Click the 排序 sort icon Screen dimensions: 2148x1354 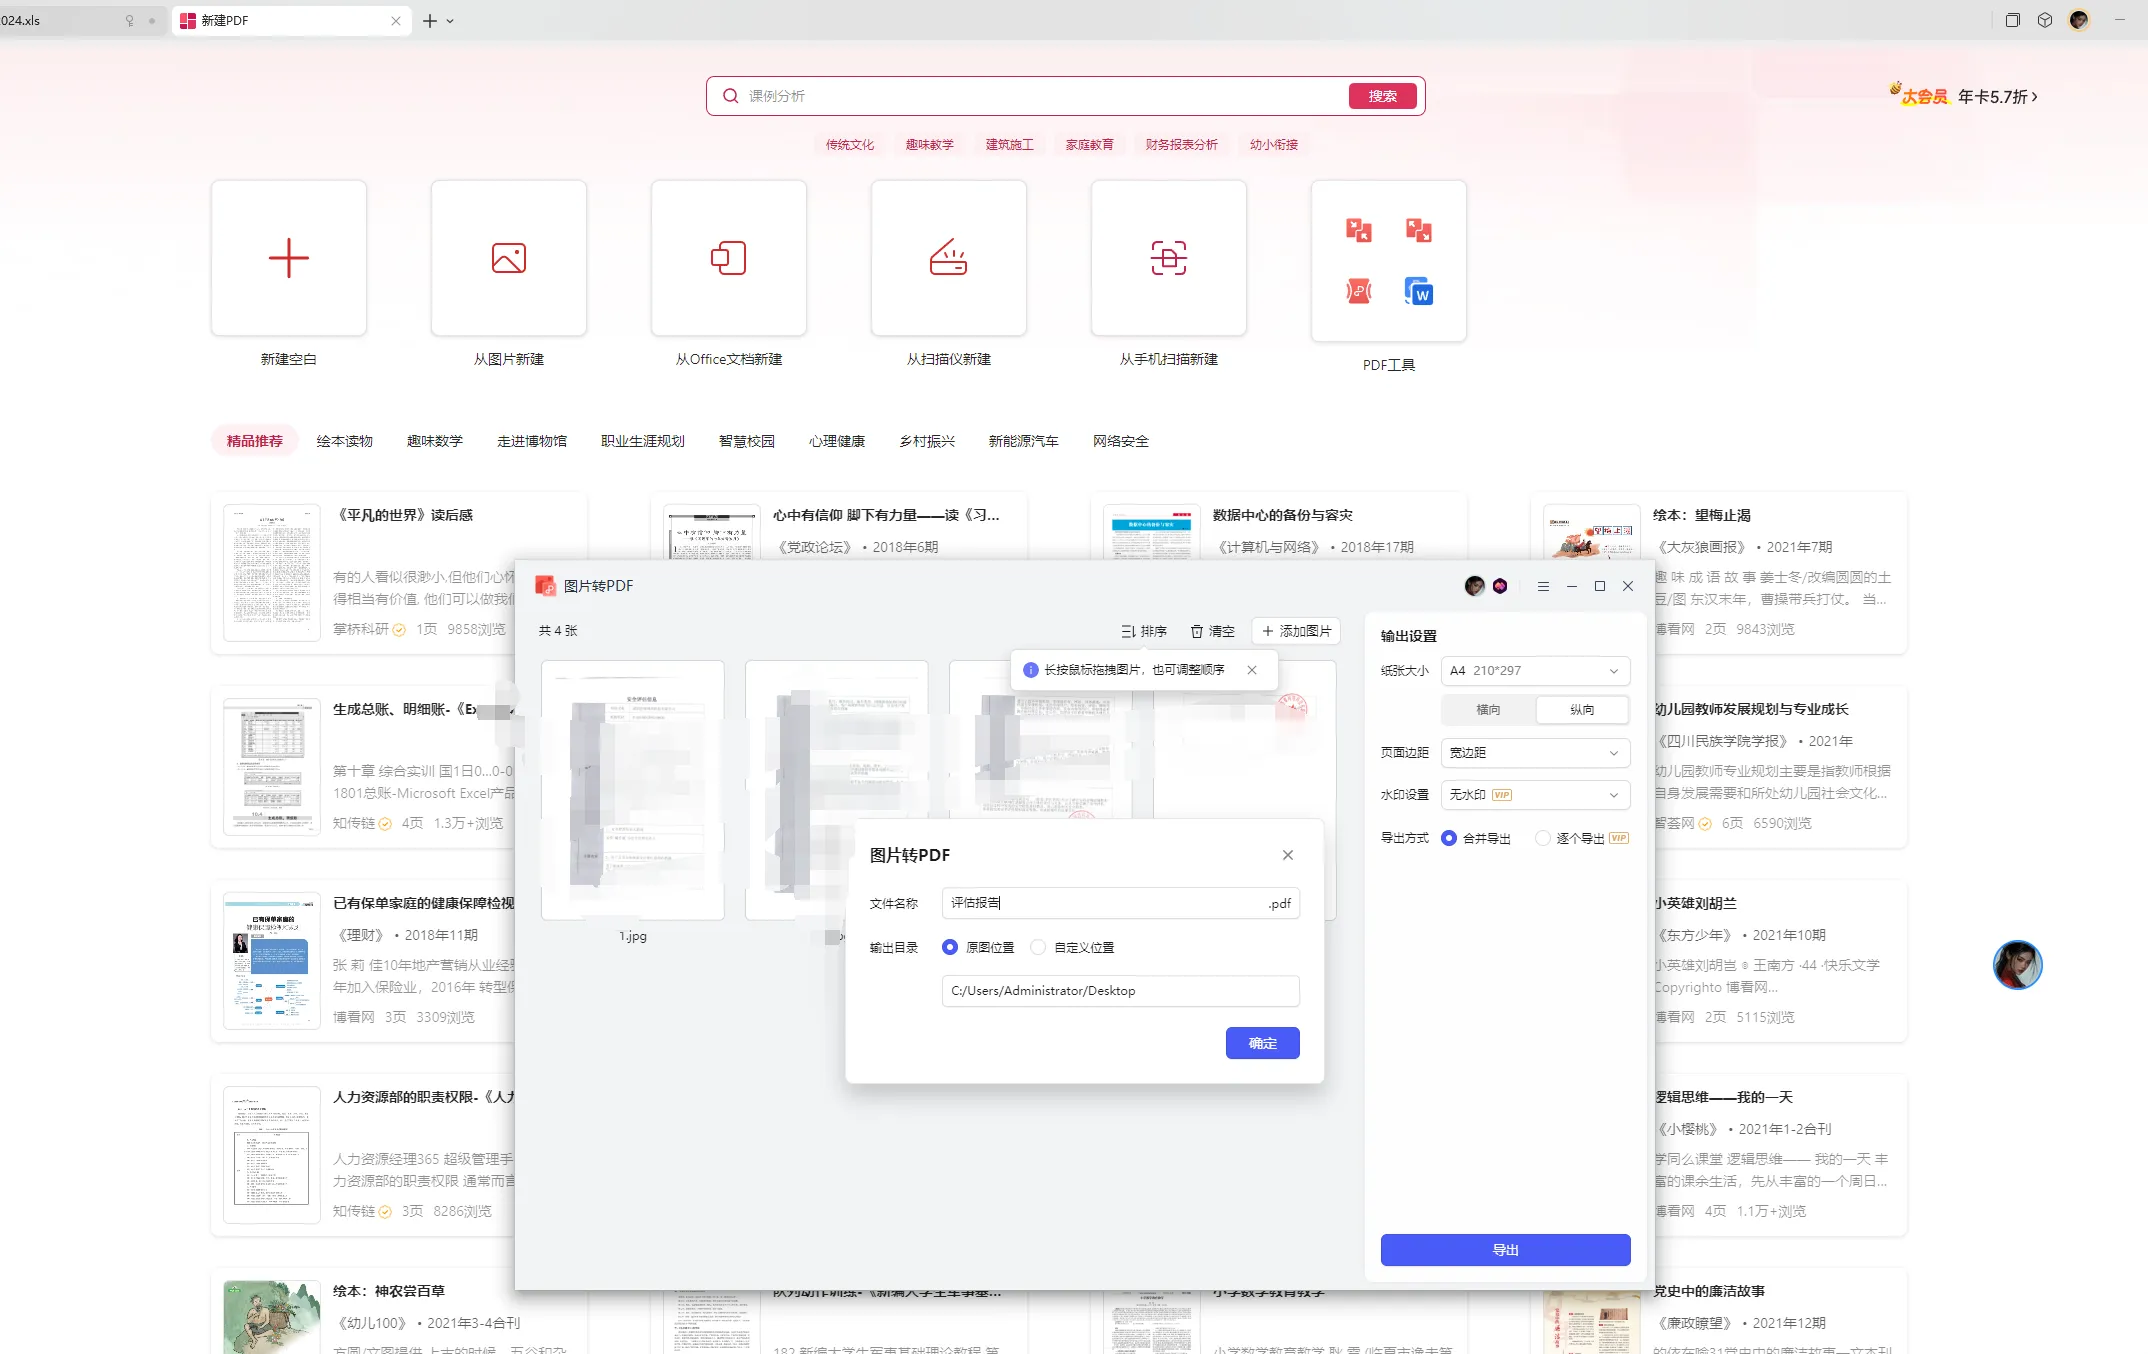(1129, 631)
